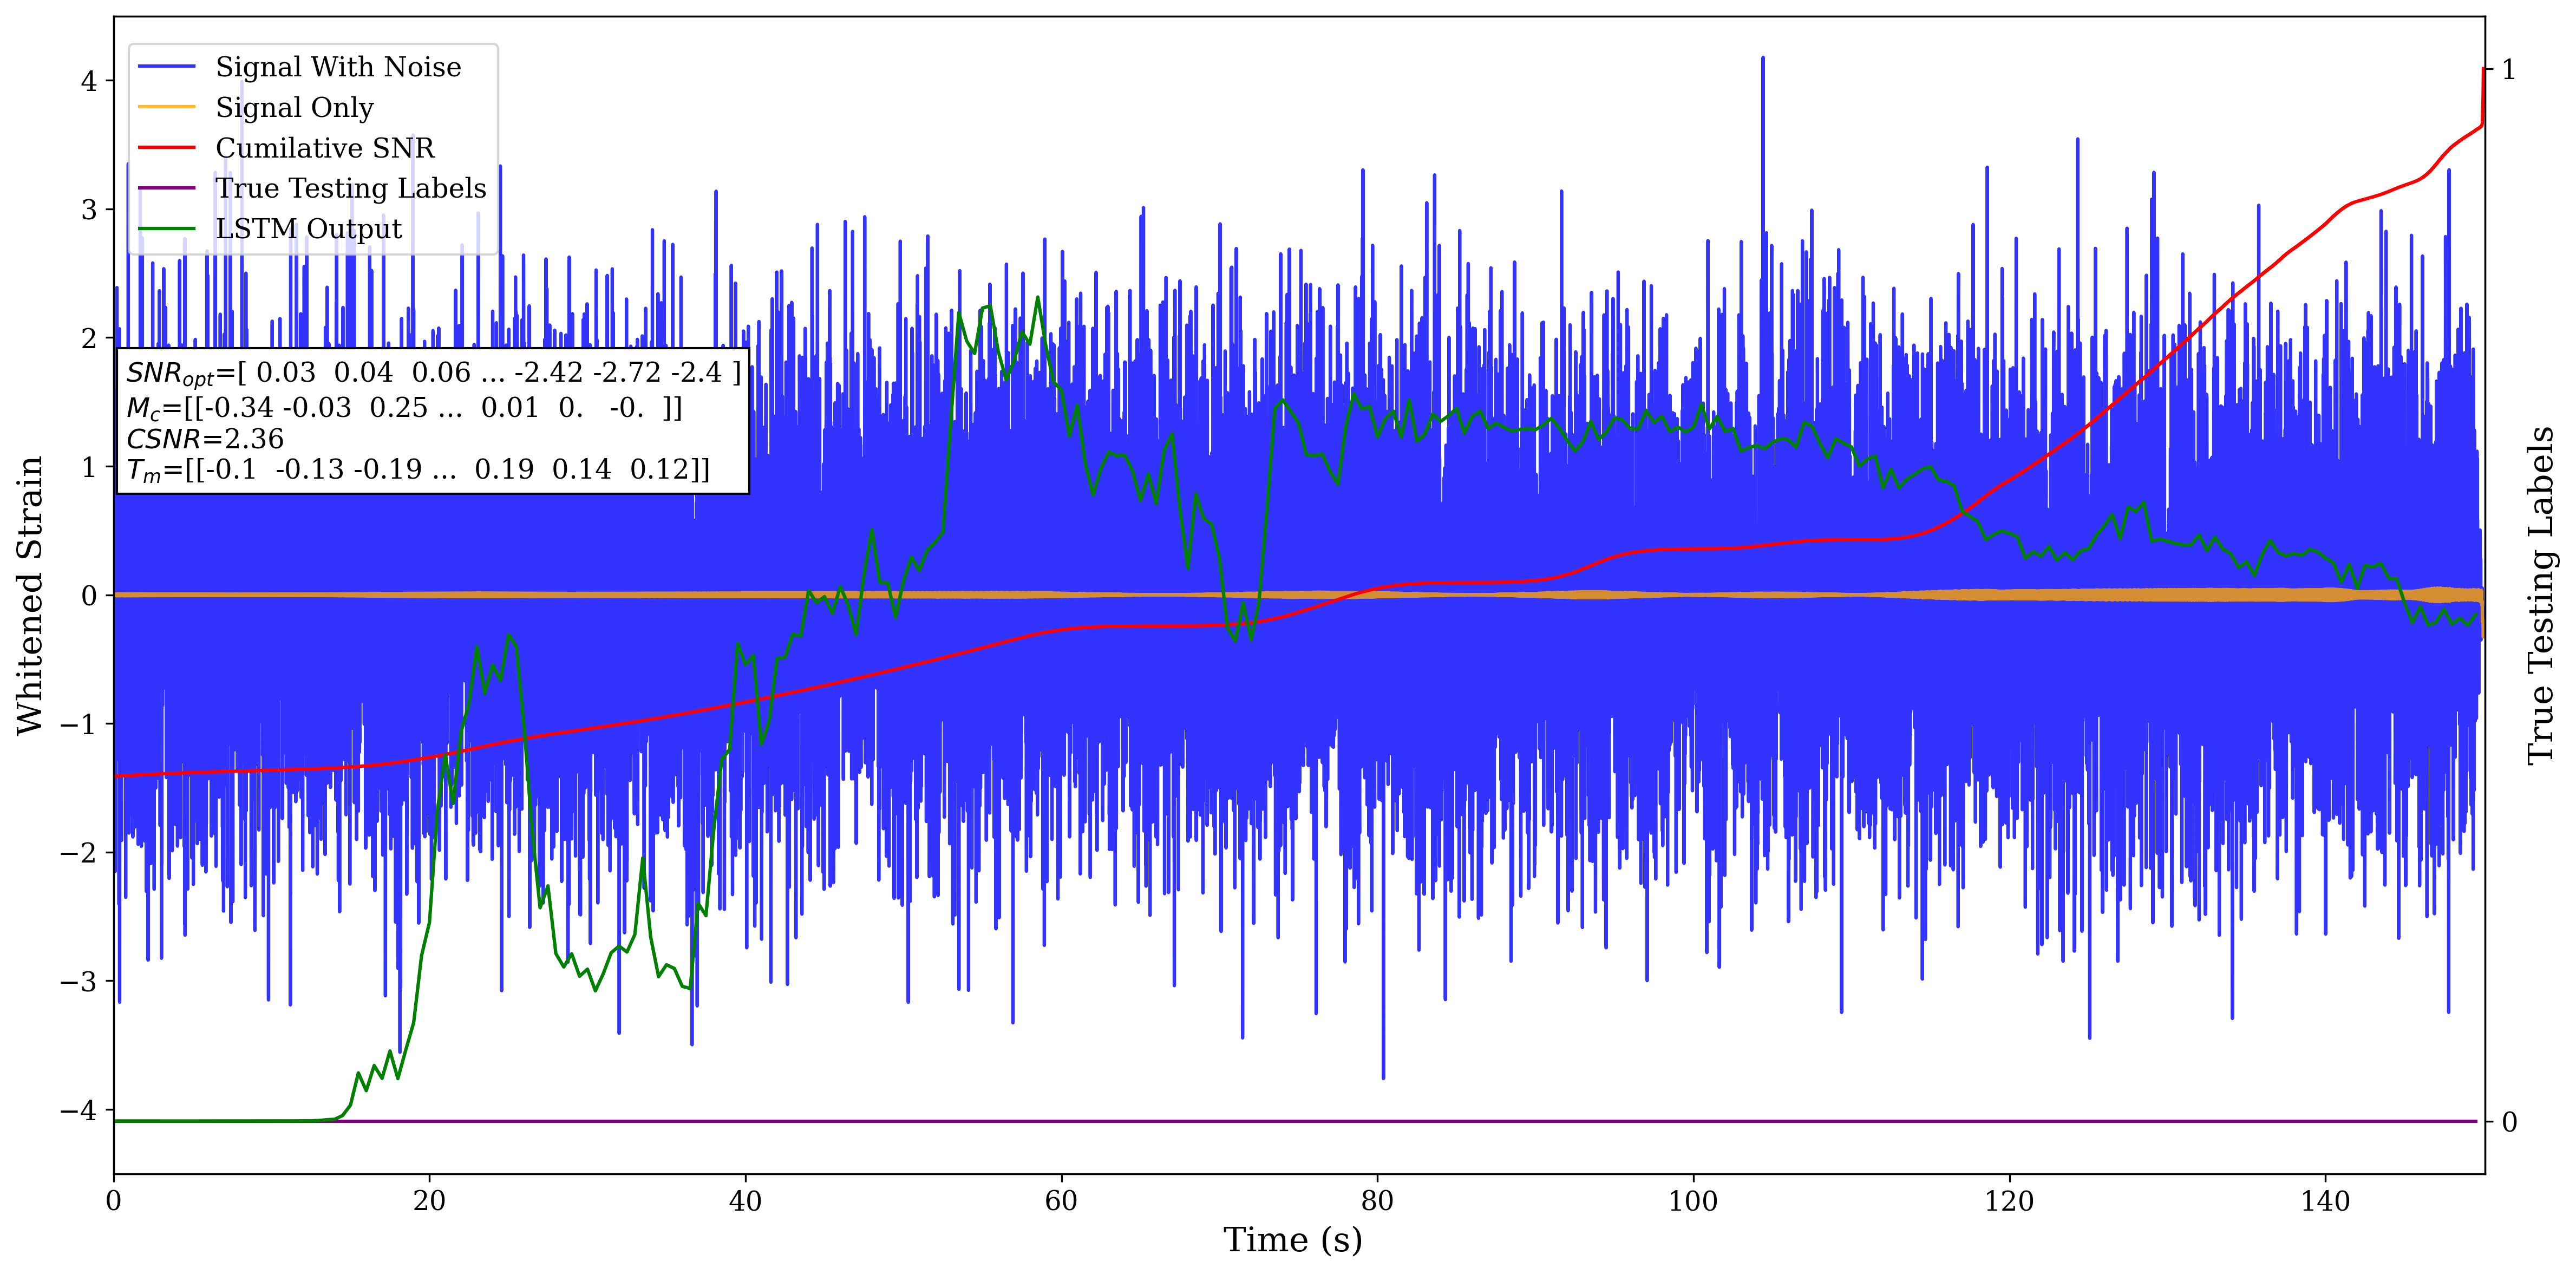
Task: Click the right axis tick label 1
Action: (2508, 70)
